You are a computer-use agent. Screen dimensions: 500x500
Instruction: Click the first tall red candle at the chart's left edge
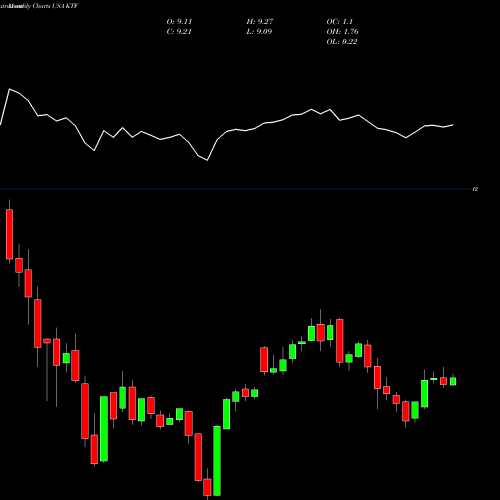(x=9, y=234)
